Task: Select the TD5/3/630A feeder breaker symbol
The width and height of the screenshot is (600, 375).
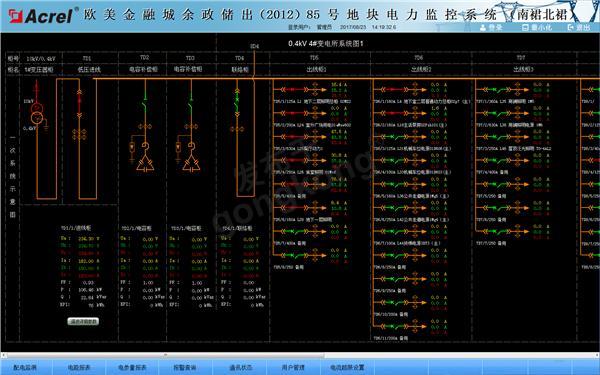Action: click(294, 137)
